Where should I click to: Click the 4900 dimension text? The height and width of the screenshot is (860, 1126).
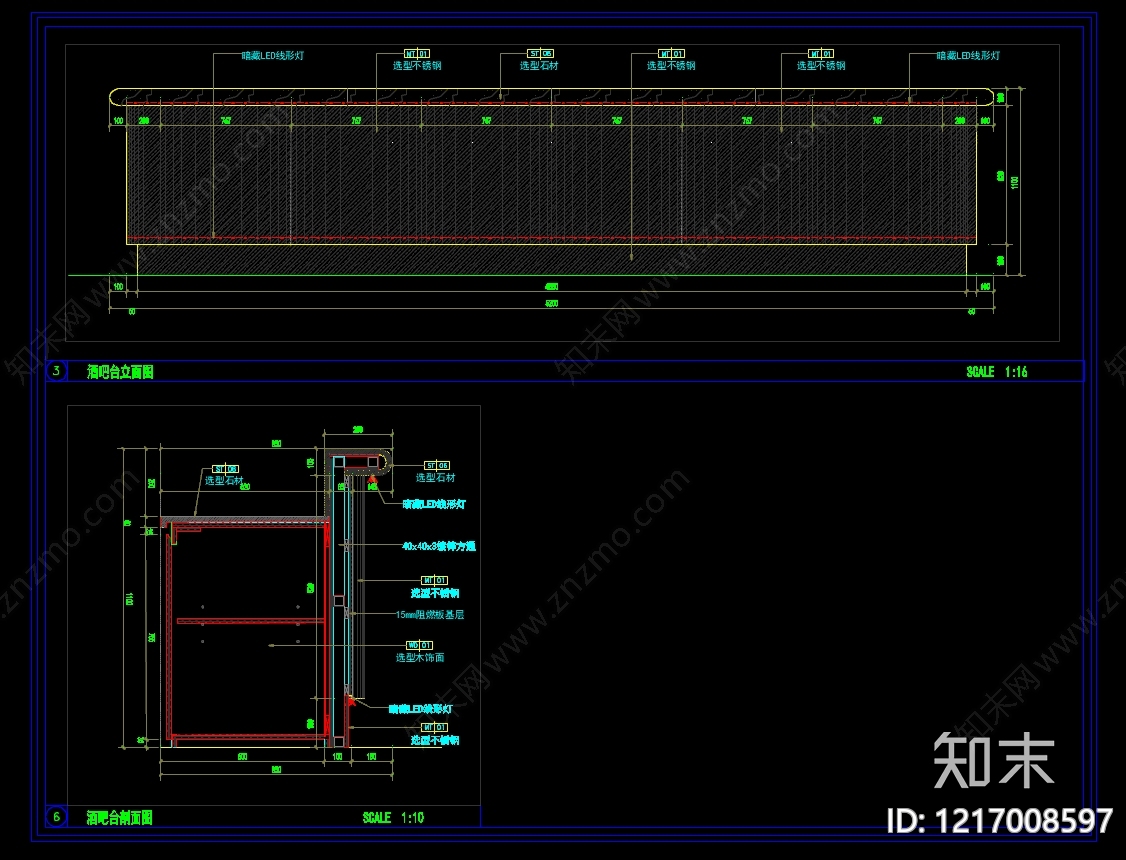[552, 286]
